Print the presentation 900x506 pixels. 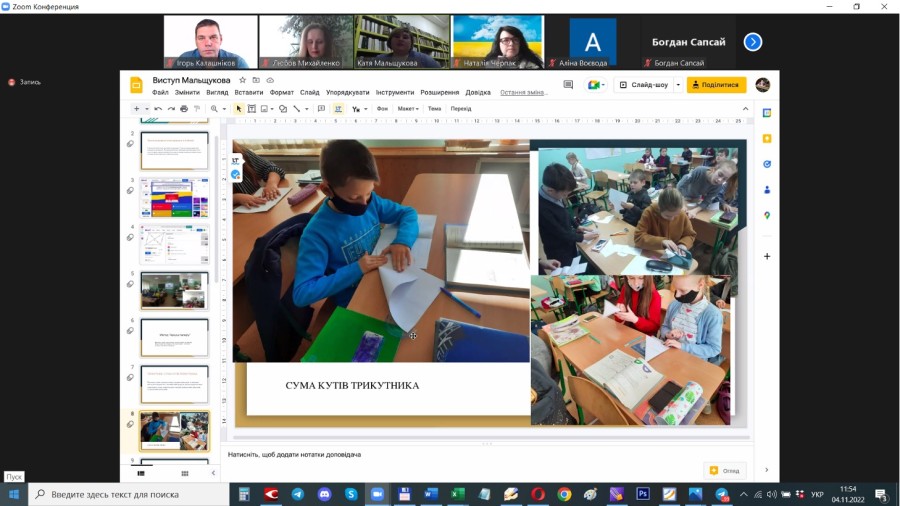coord(184,108)
